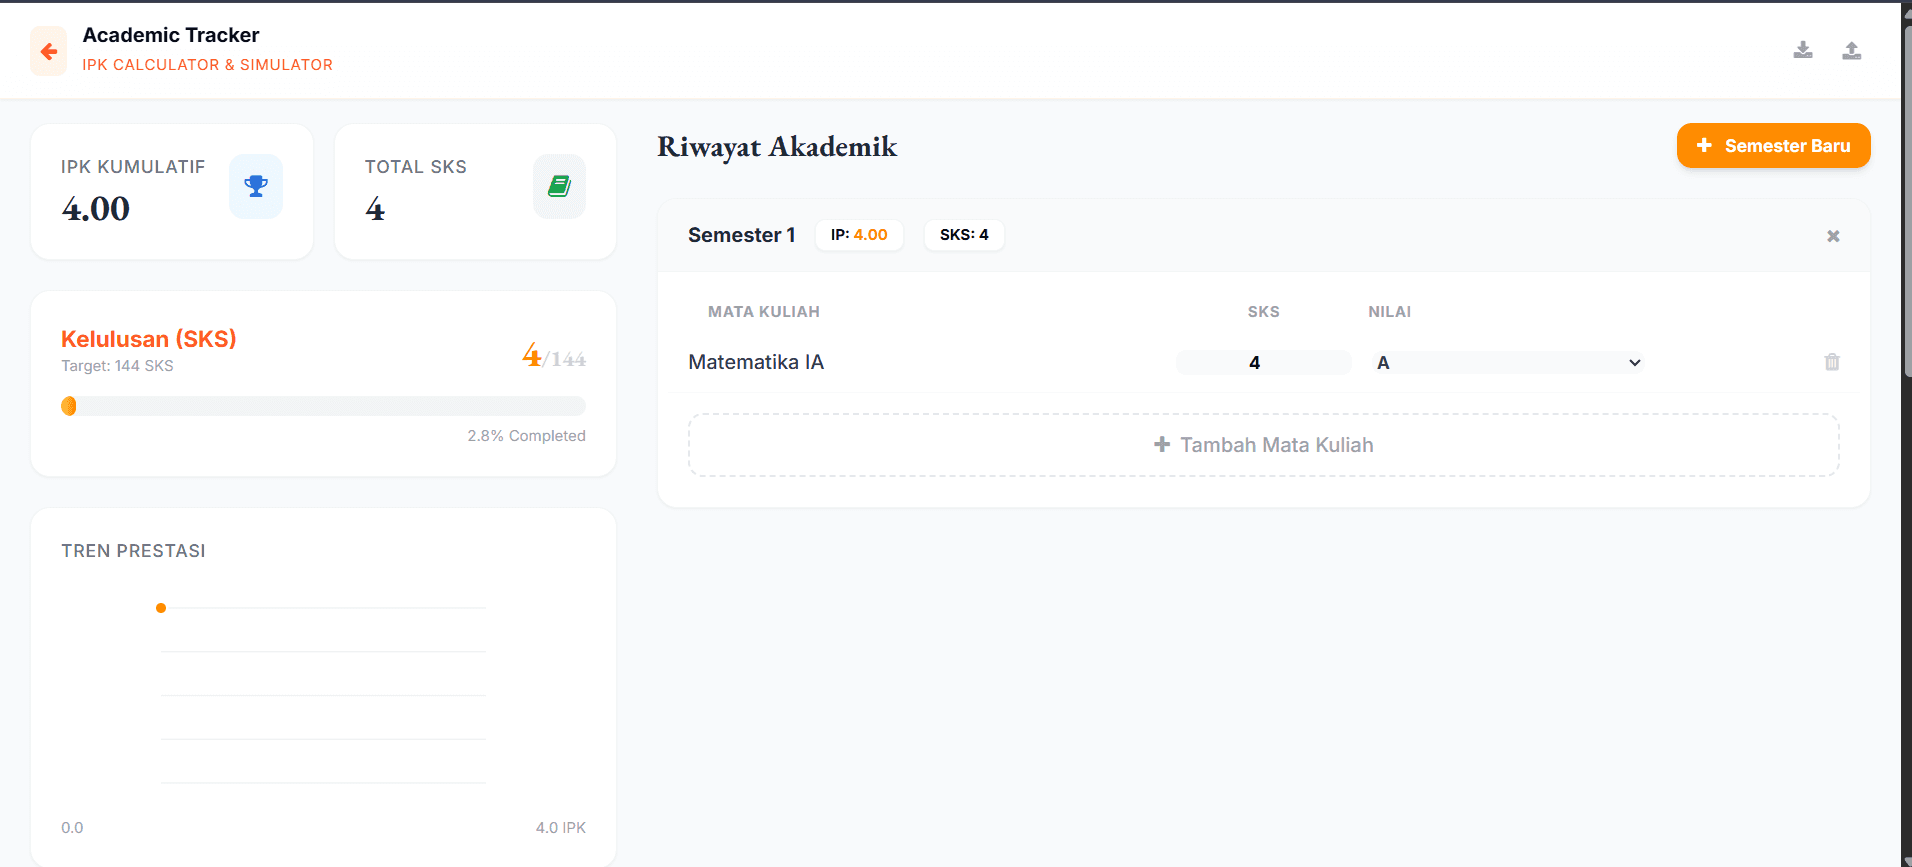Viewport: 1912px width, 867px height.
Task: Click the trophy icon in IPK Kumulatif card
Action: pos(256,186)
